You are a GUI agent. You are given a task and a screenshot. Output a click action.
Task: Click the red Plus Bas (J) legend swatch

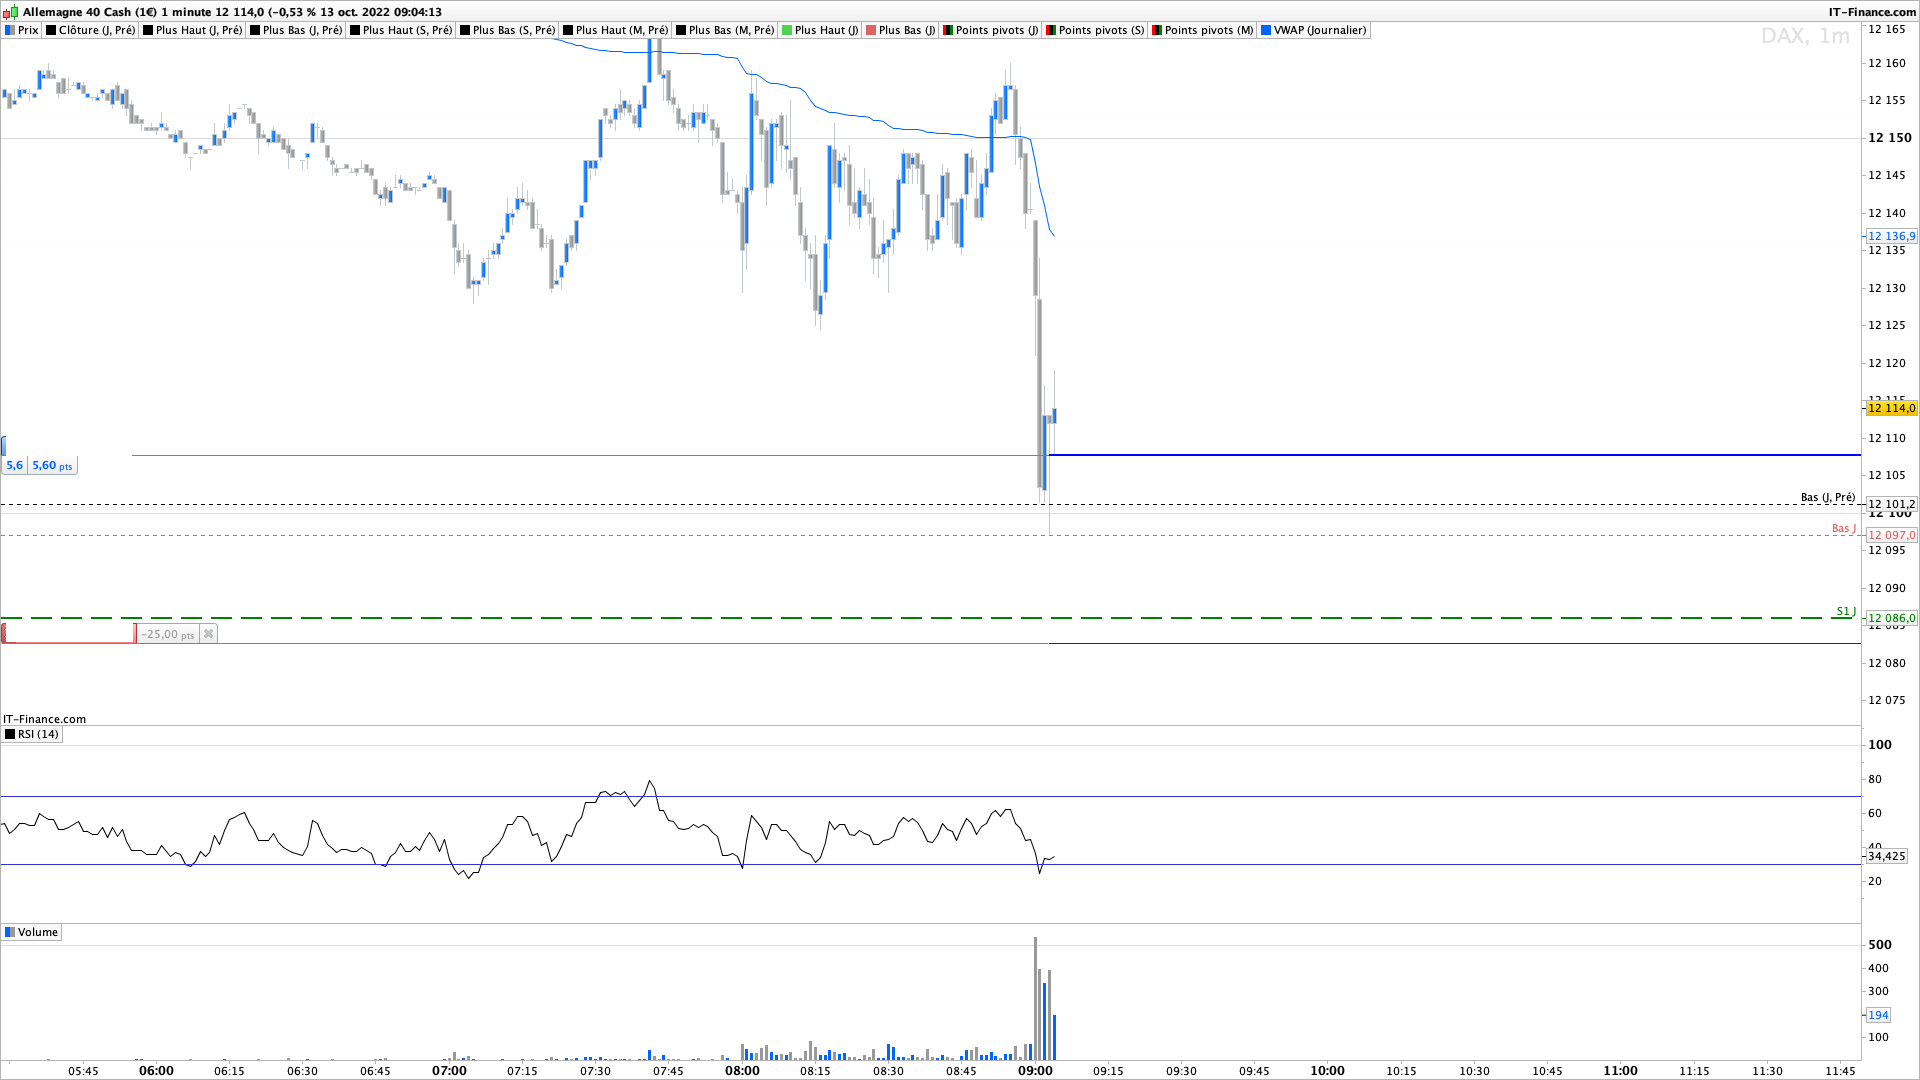pyautogui.click(x=871, y=30)
